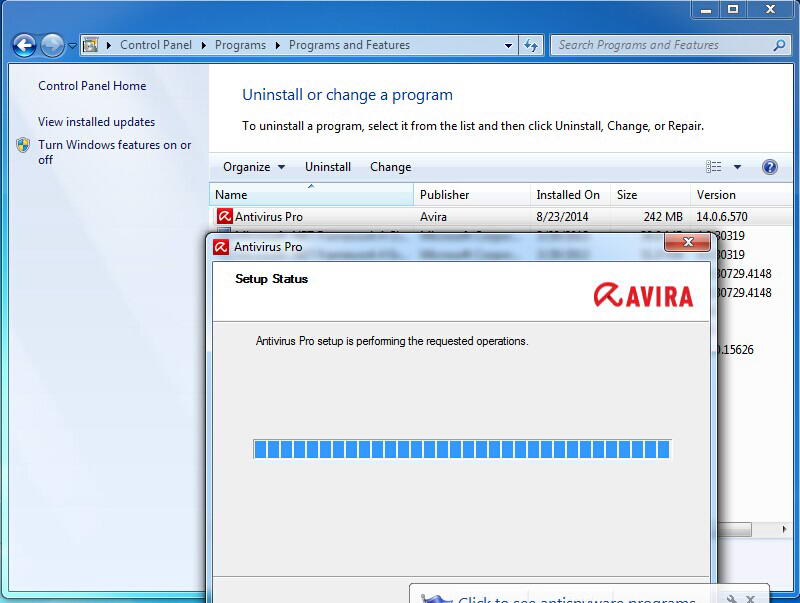Select Programs and Features breadcrumb

pyautogui.click(x=349, y=45)
